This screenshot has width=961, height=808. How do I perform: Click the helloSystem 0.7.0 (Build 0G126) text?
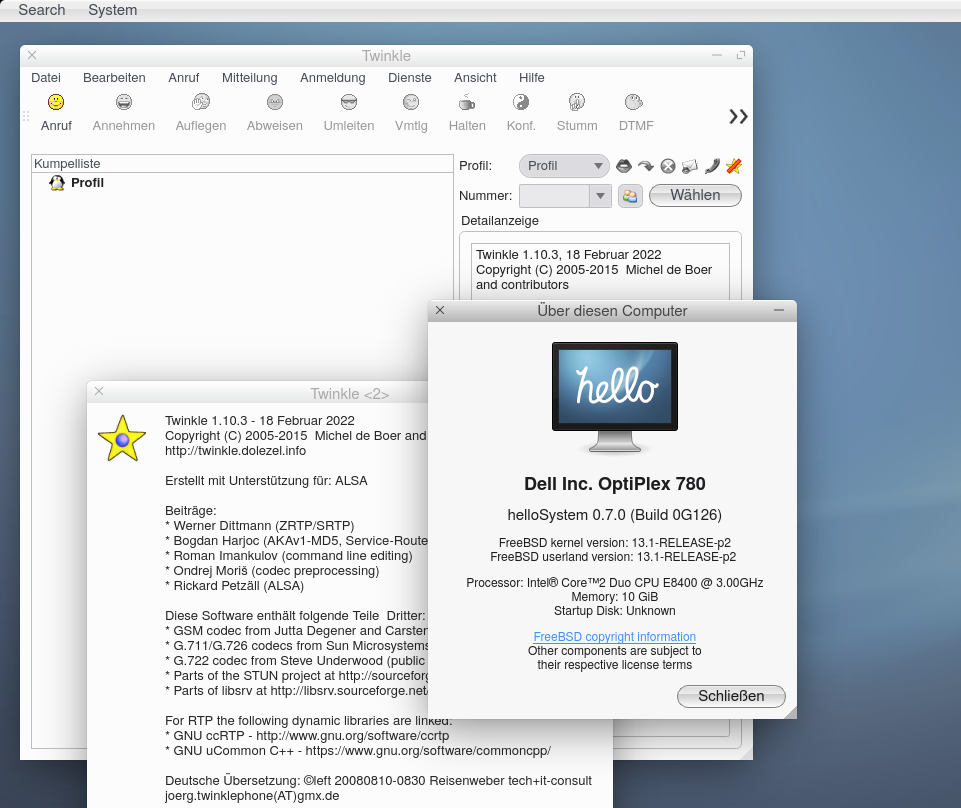tap(615, 515)
